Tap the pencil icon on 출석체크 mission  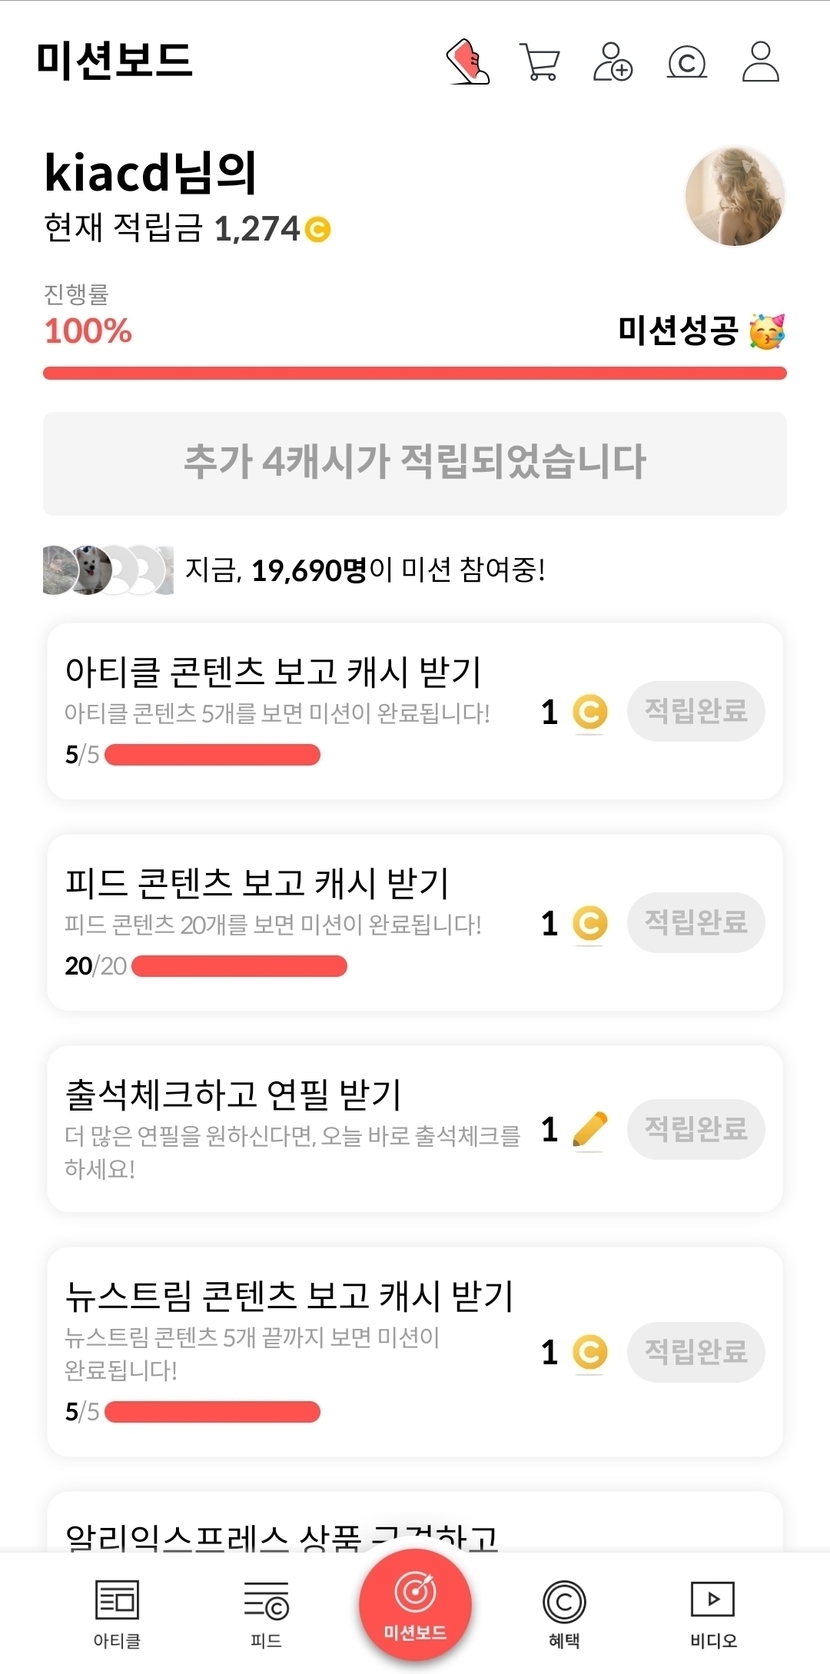tap(590, 1130)
